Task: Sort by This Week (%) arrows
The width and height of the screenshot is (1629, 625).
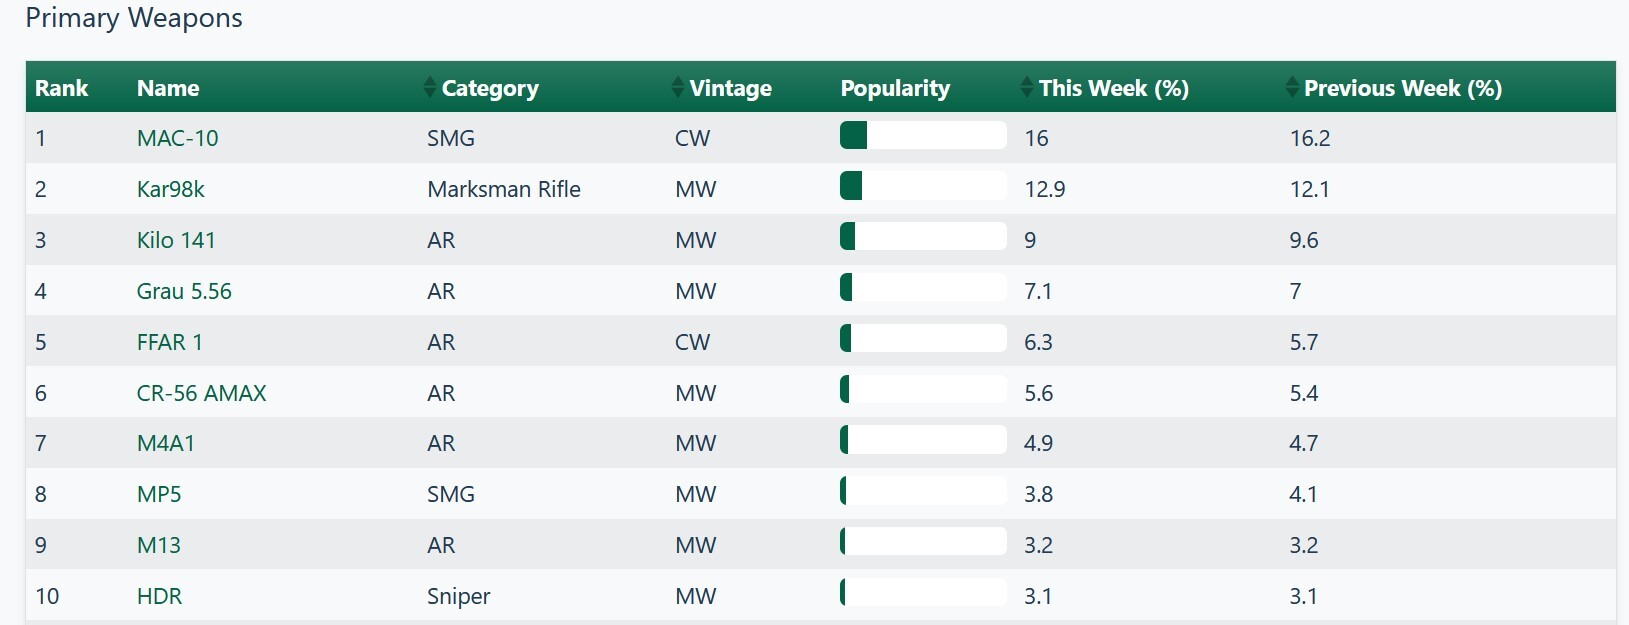Action: click(x=1027, y=88)
